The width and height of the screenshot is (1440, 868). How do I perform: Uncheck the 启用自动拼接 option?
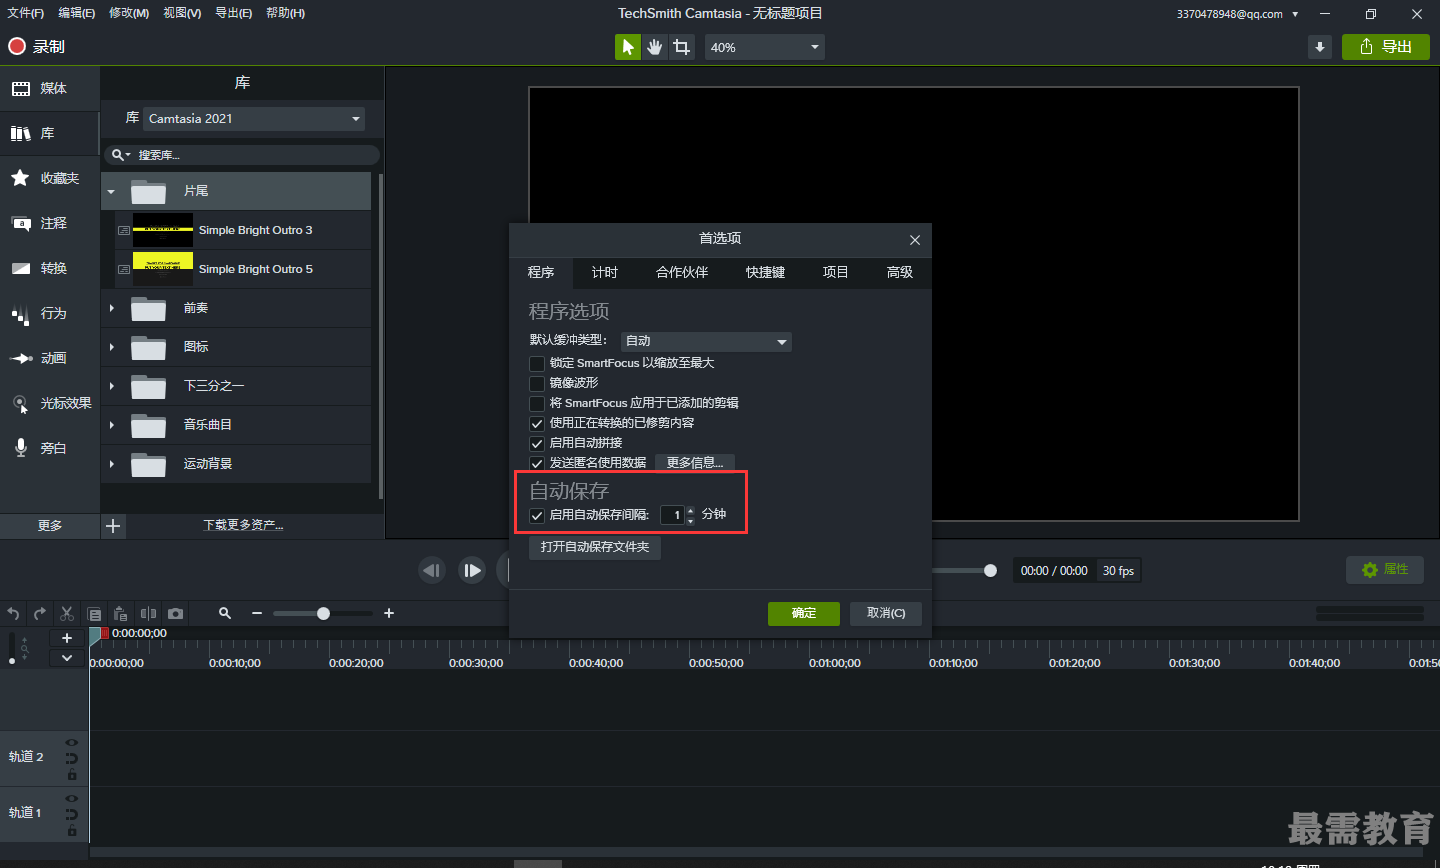pyautogui.click(x=537, y=443)
